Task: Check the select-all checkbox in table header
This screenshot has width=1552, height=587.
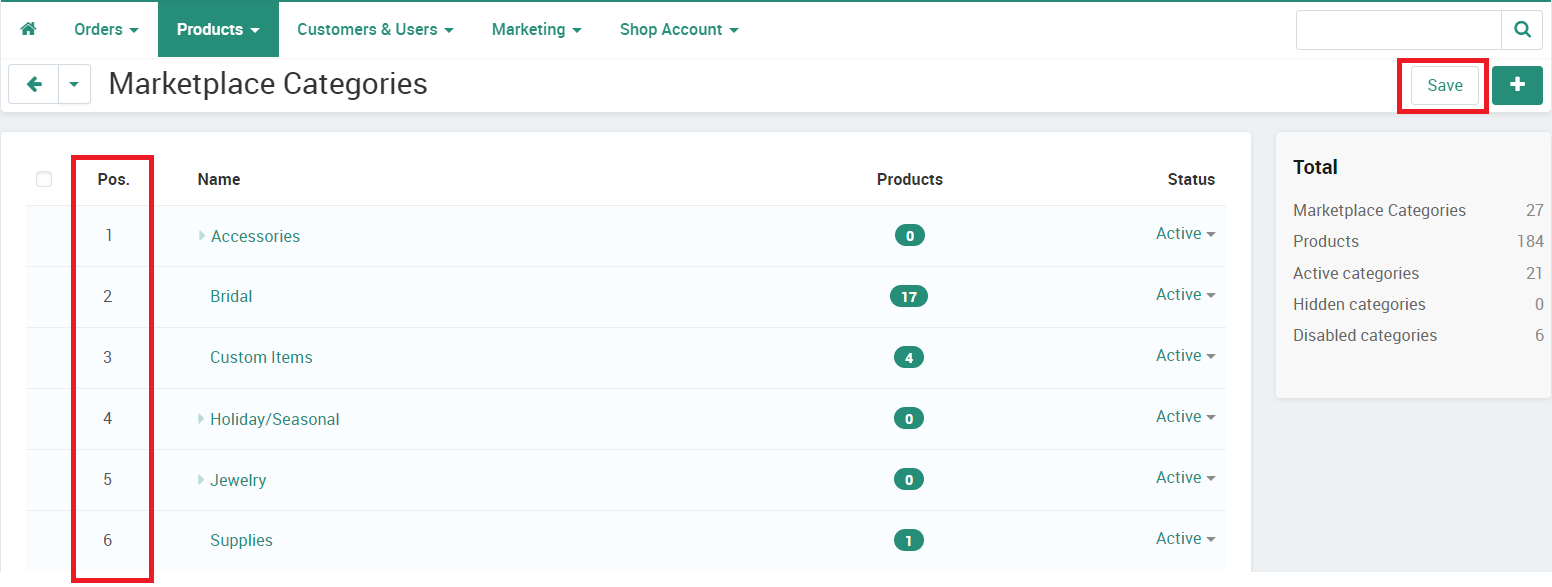Action: 44,178
